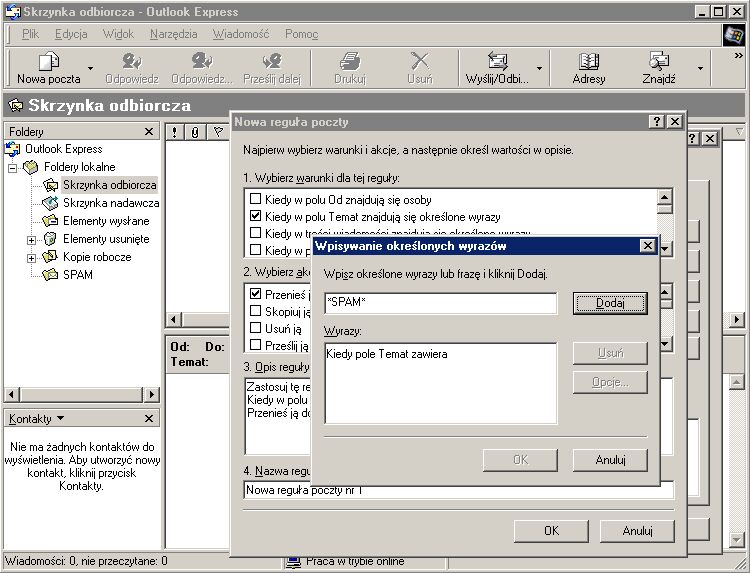Image resolution: width=750 pixels, height=573 pixels.
Task: Click scroll up arrow in conditions list
Action: 665,197
